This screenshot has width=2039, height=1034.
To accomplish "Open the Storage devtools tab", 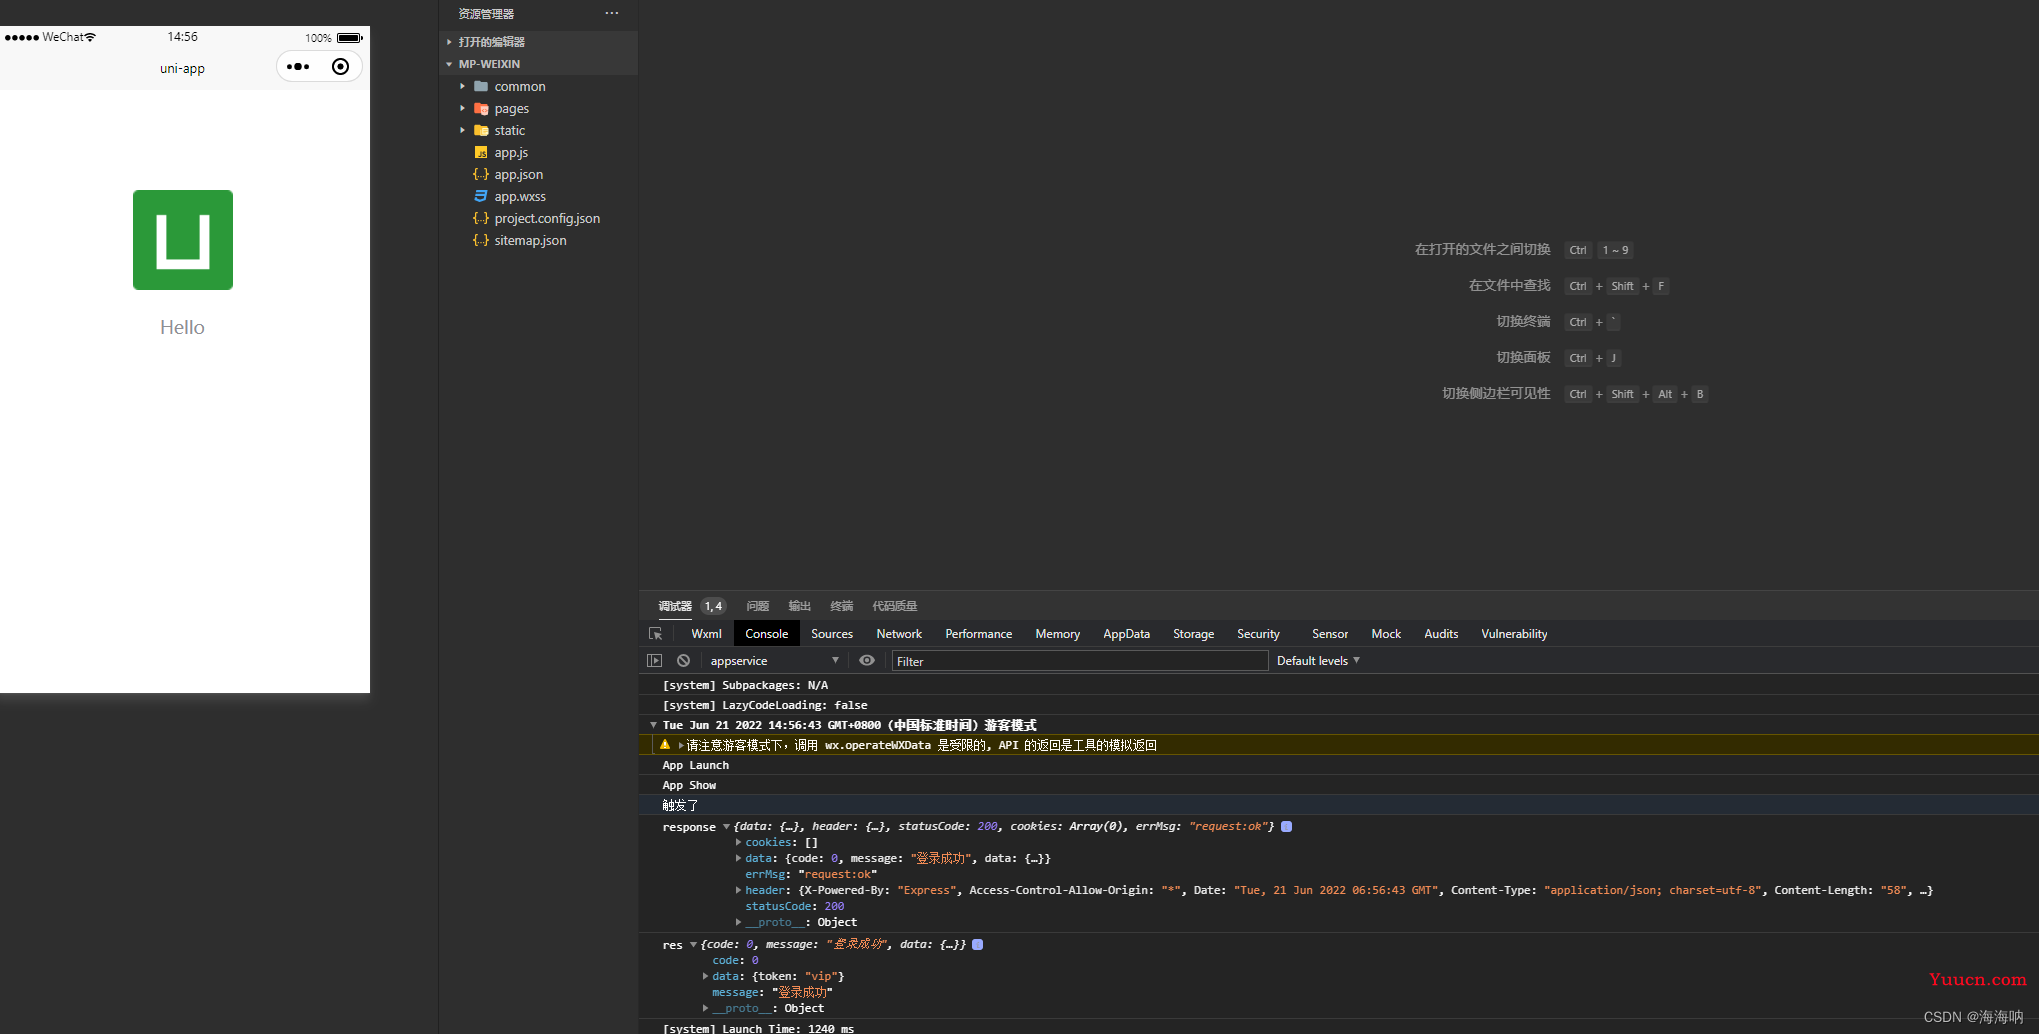I will coord(1194,634).
